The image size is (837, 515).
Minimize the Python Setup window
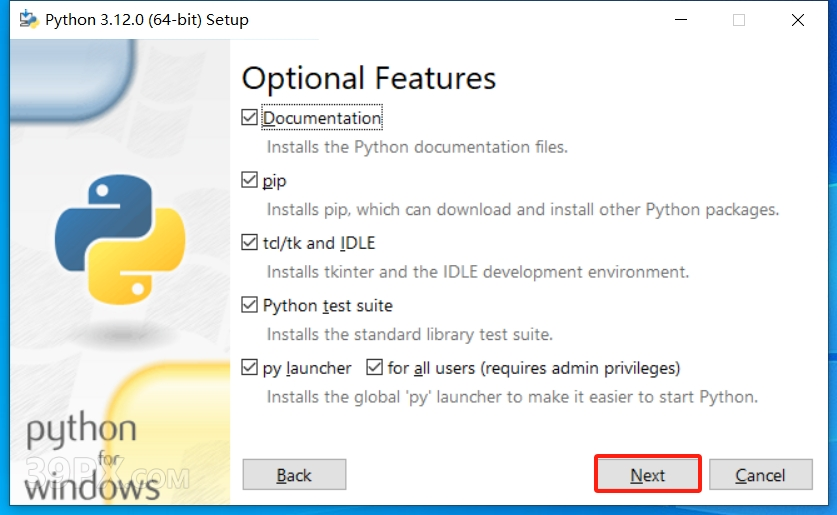coord(681,20)
